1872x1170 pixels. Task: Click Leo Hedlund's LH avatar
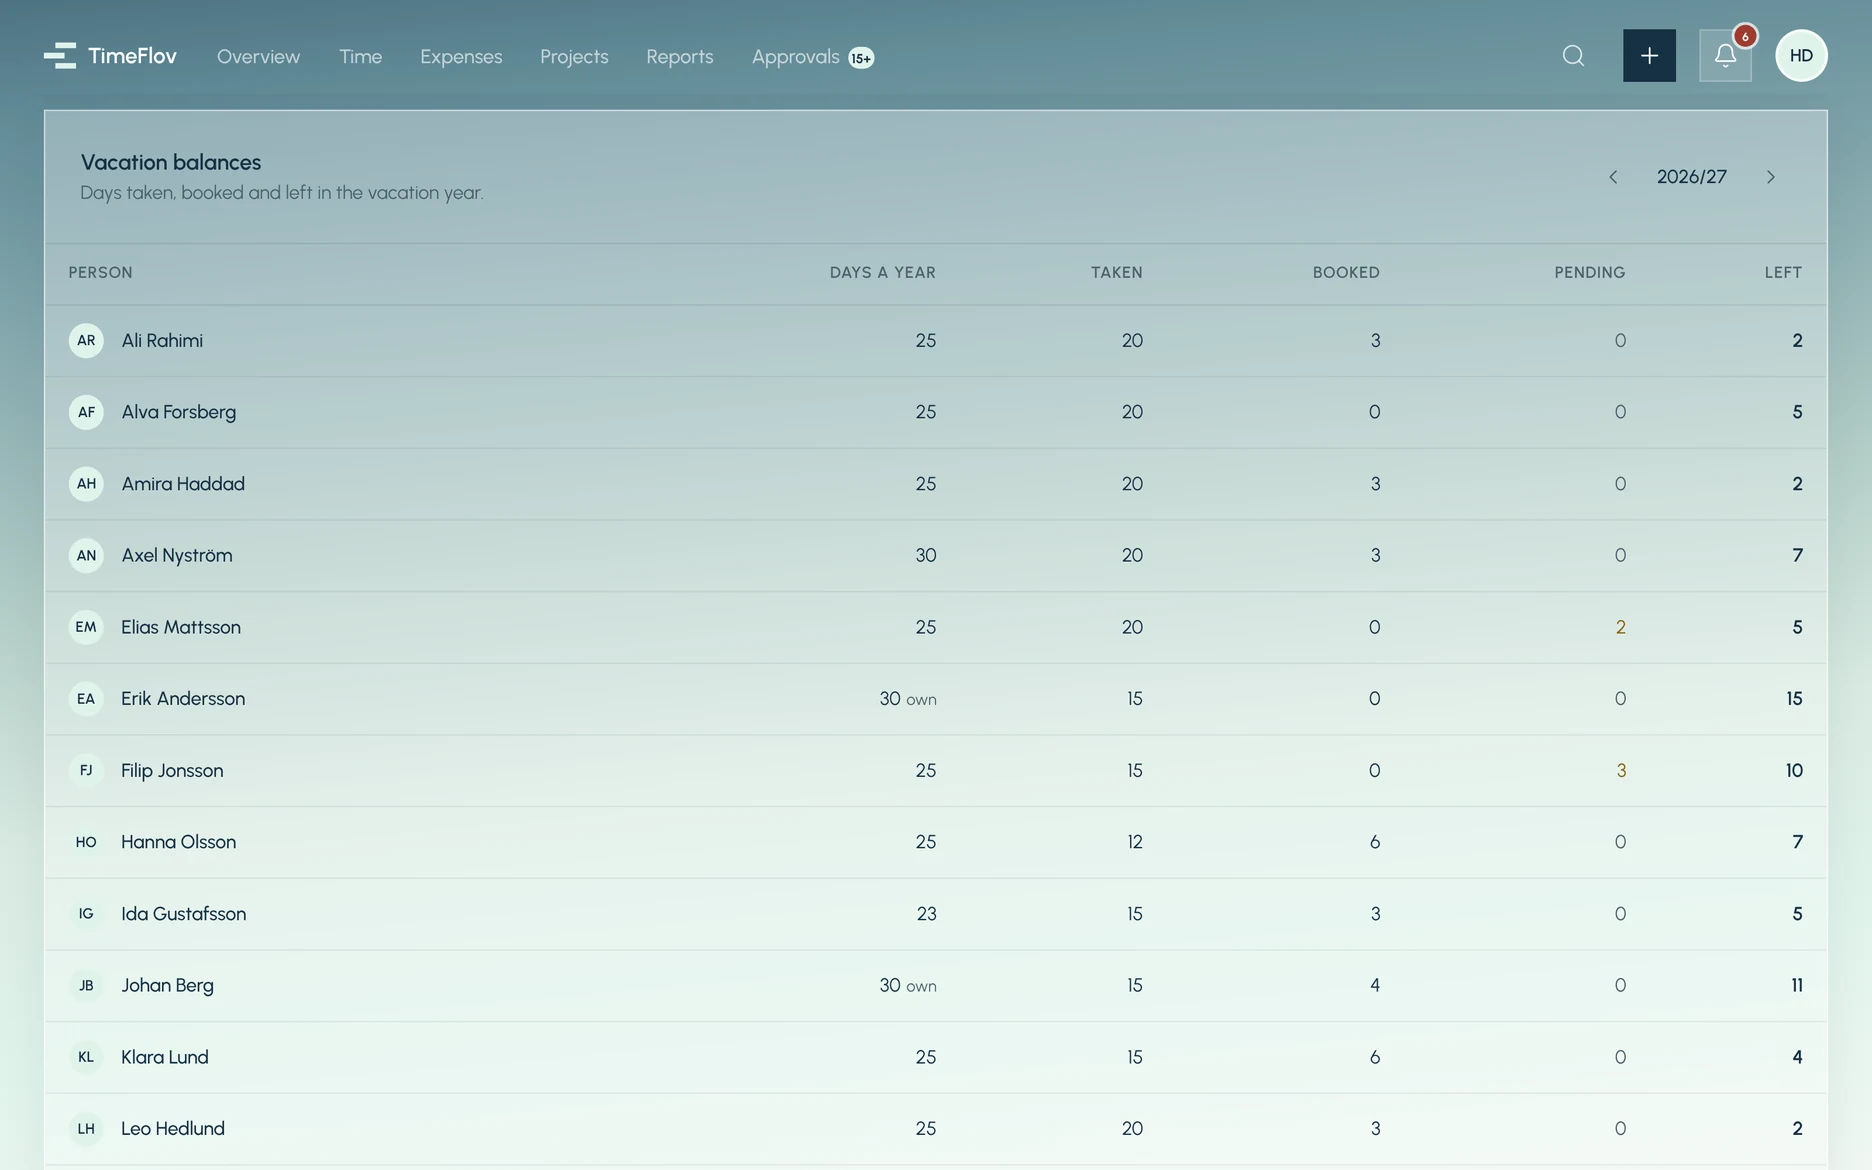point(86,1129)
